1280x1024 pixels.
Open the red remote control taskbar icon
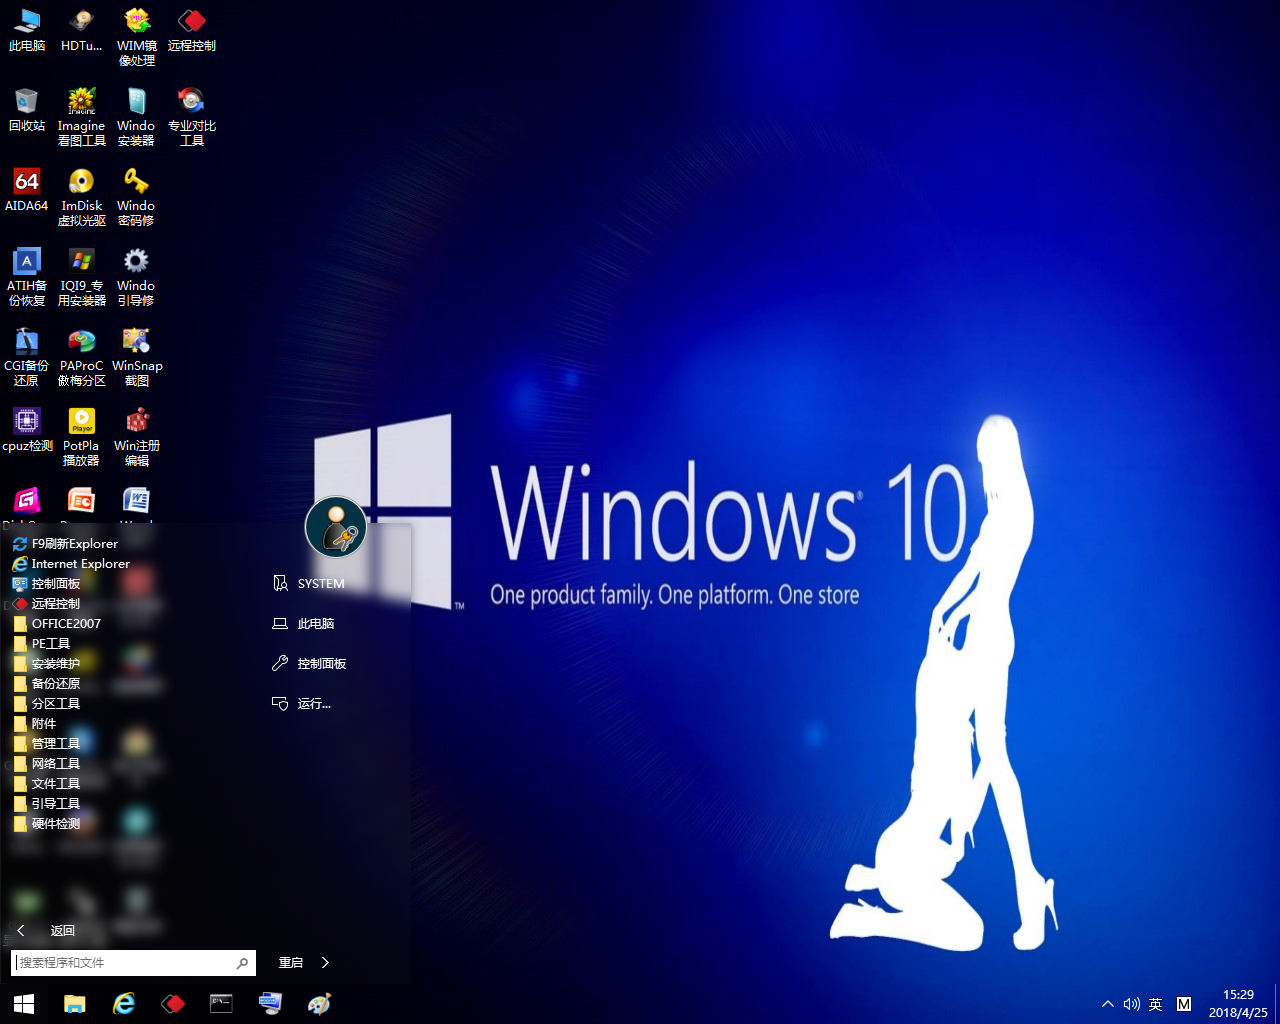173,1004
